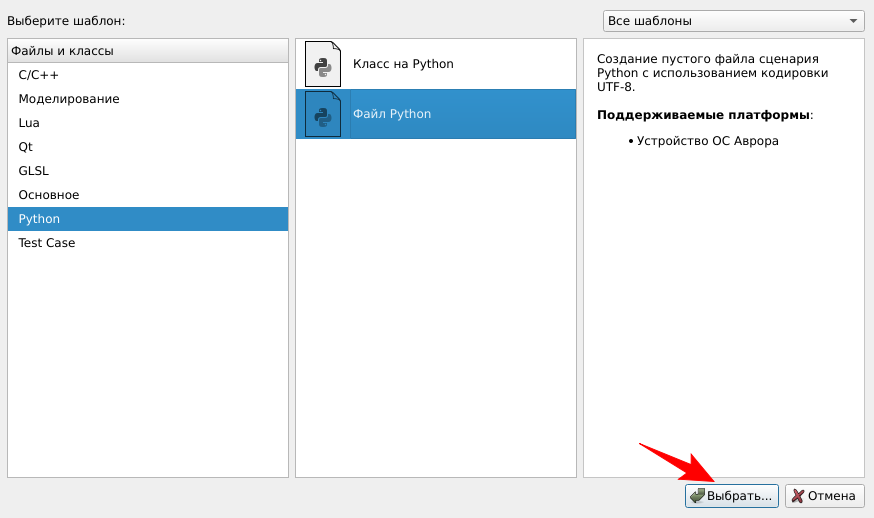
Task: Click the template filter dropdown arrow
Action: coord(853,21)
